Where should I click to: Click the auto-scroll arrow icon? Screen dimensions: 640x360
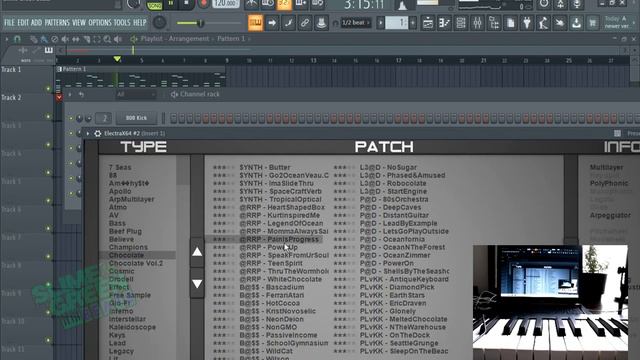(272, 23)
